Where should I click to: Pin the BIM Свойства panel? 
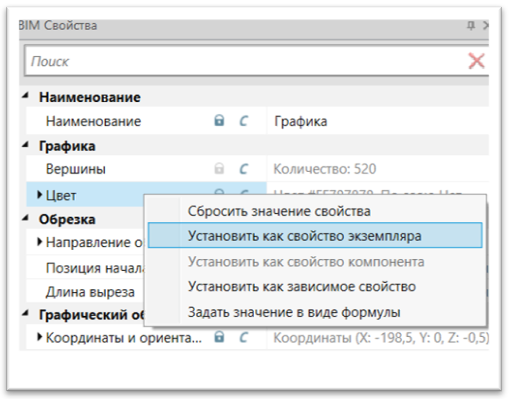(x=471, y=25)
